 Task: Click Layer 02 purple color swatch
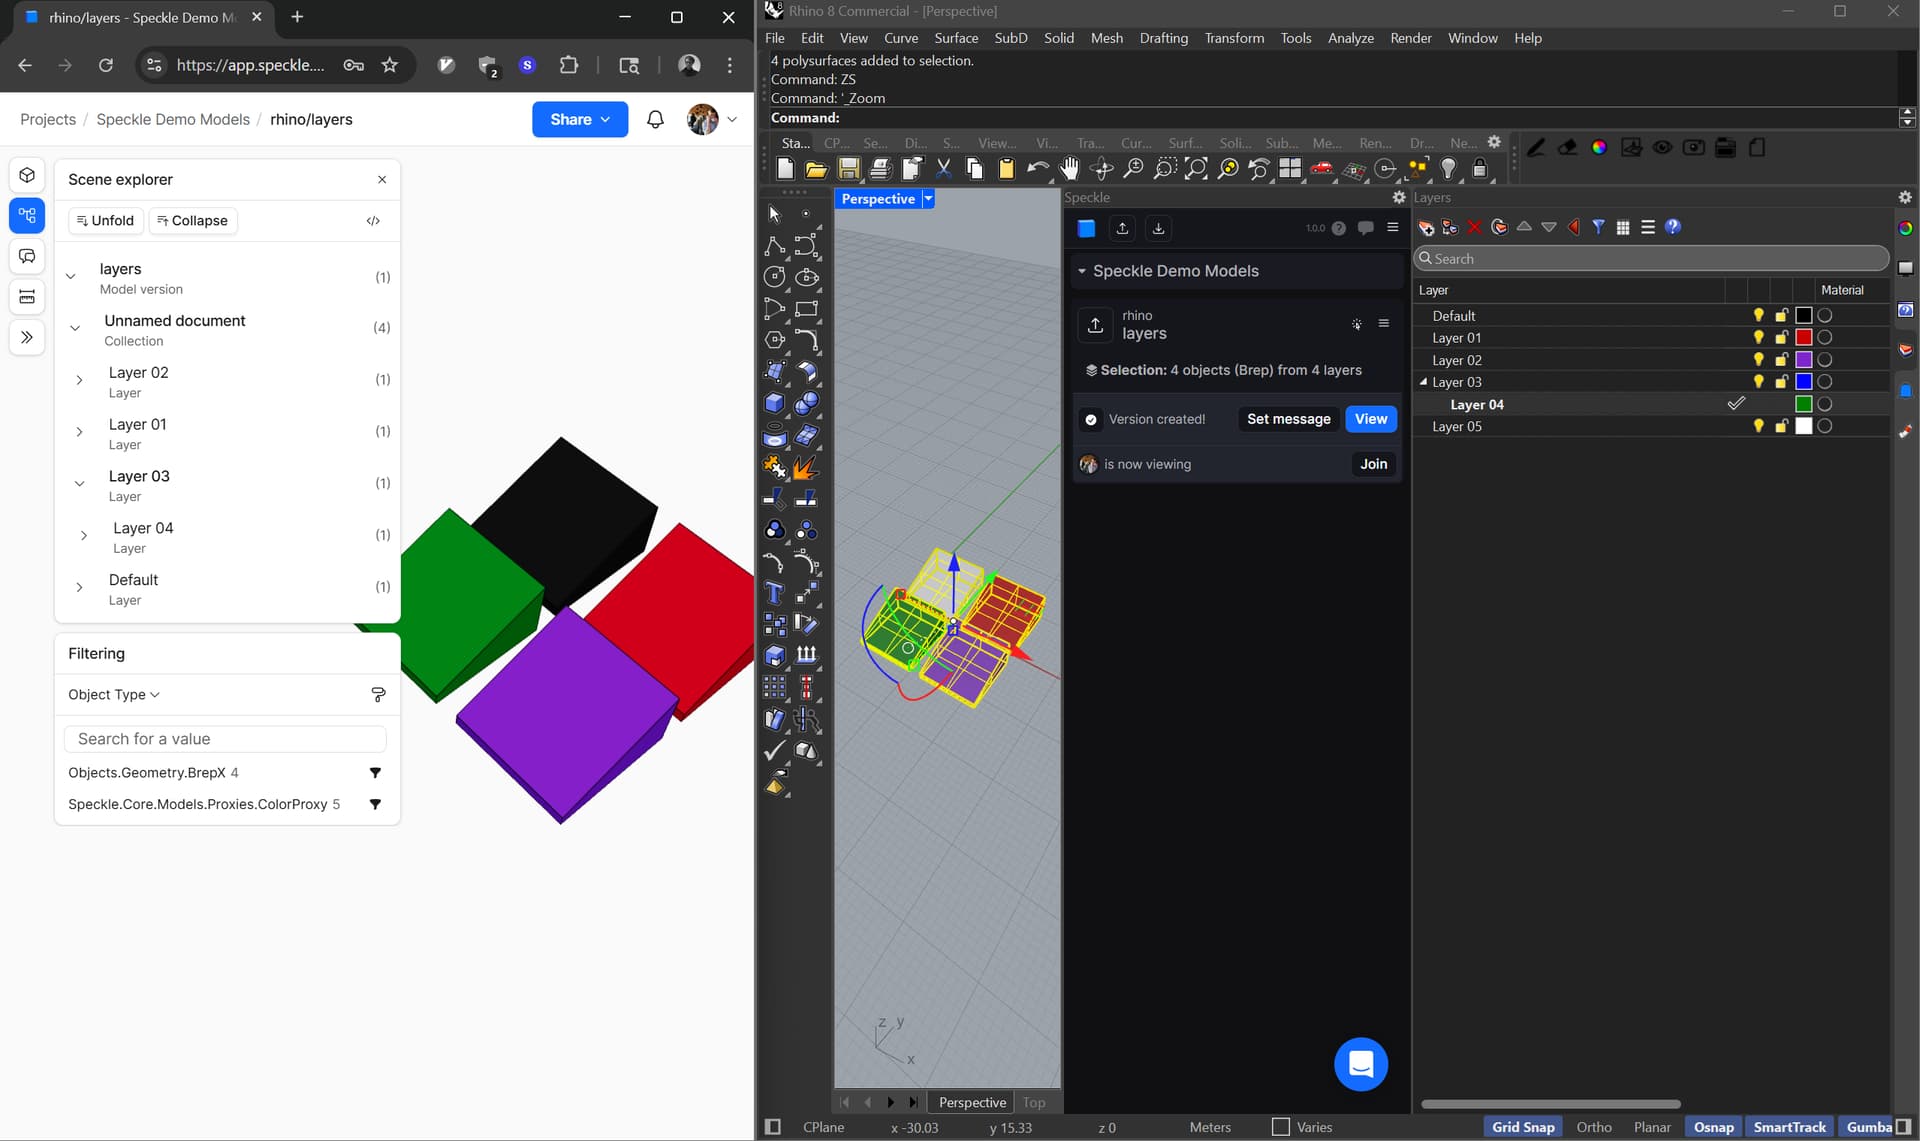(x=1803, y=360)
